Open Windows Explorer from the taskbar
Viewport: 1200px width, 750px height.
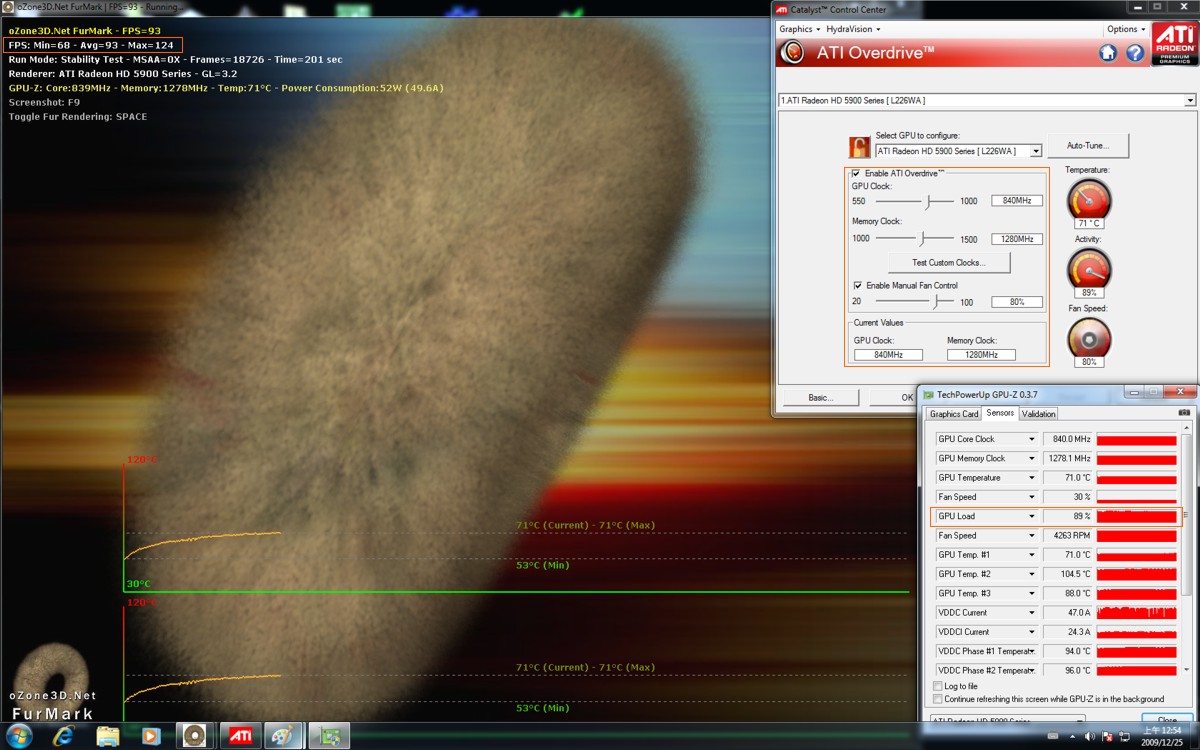[x=108, y=736]
